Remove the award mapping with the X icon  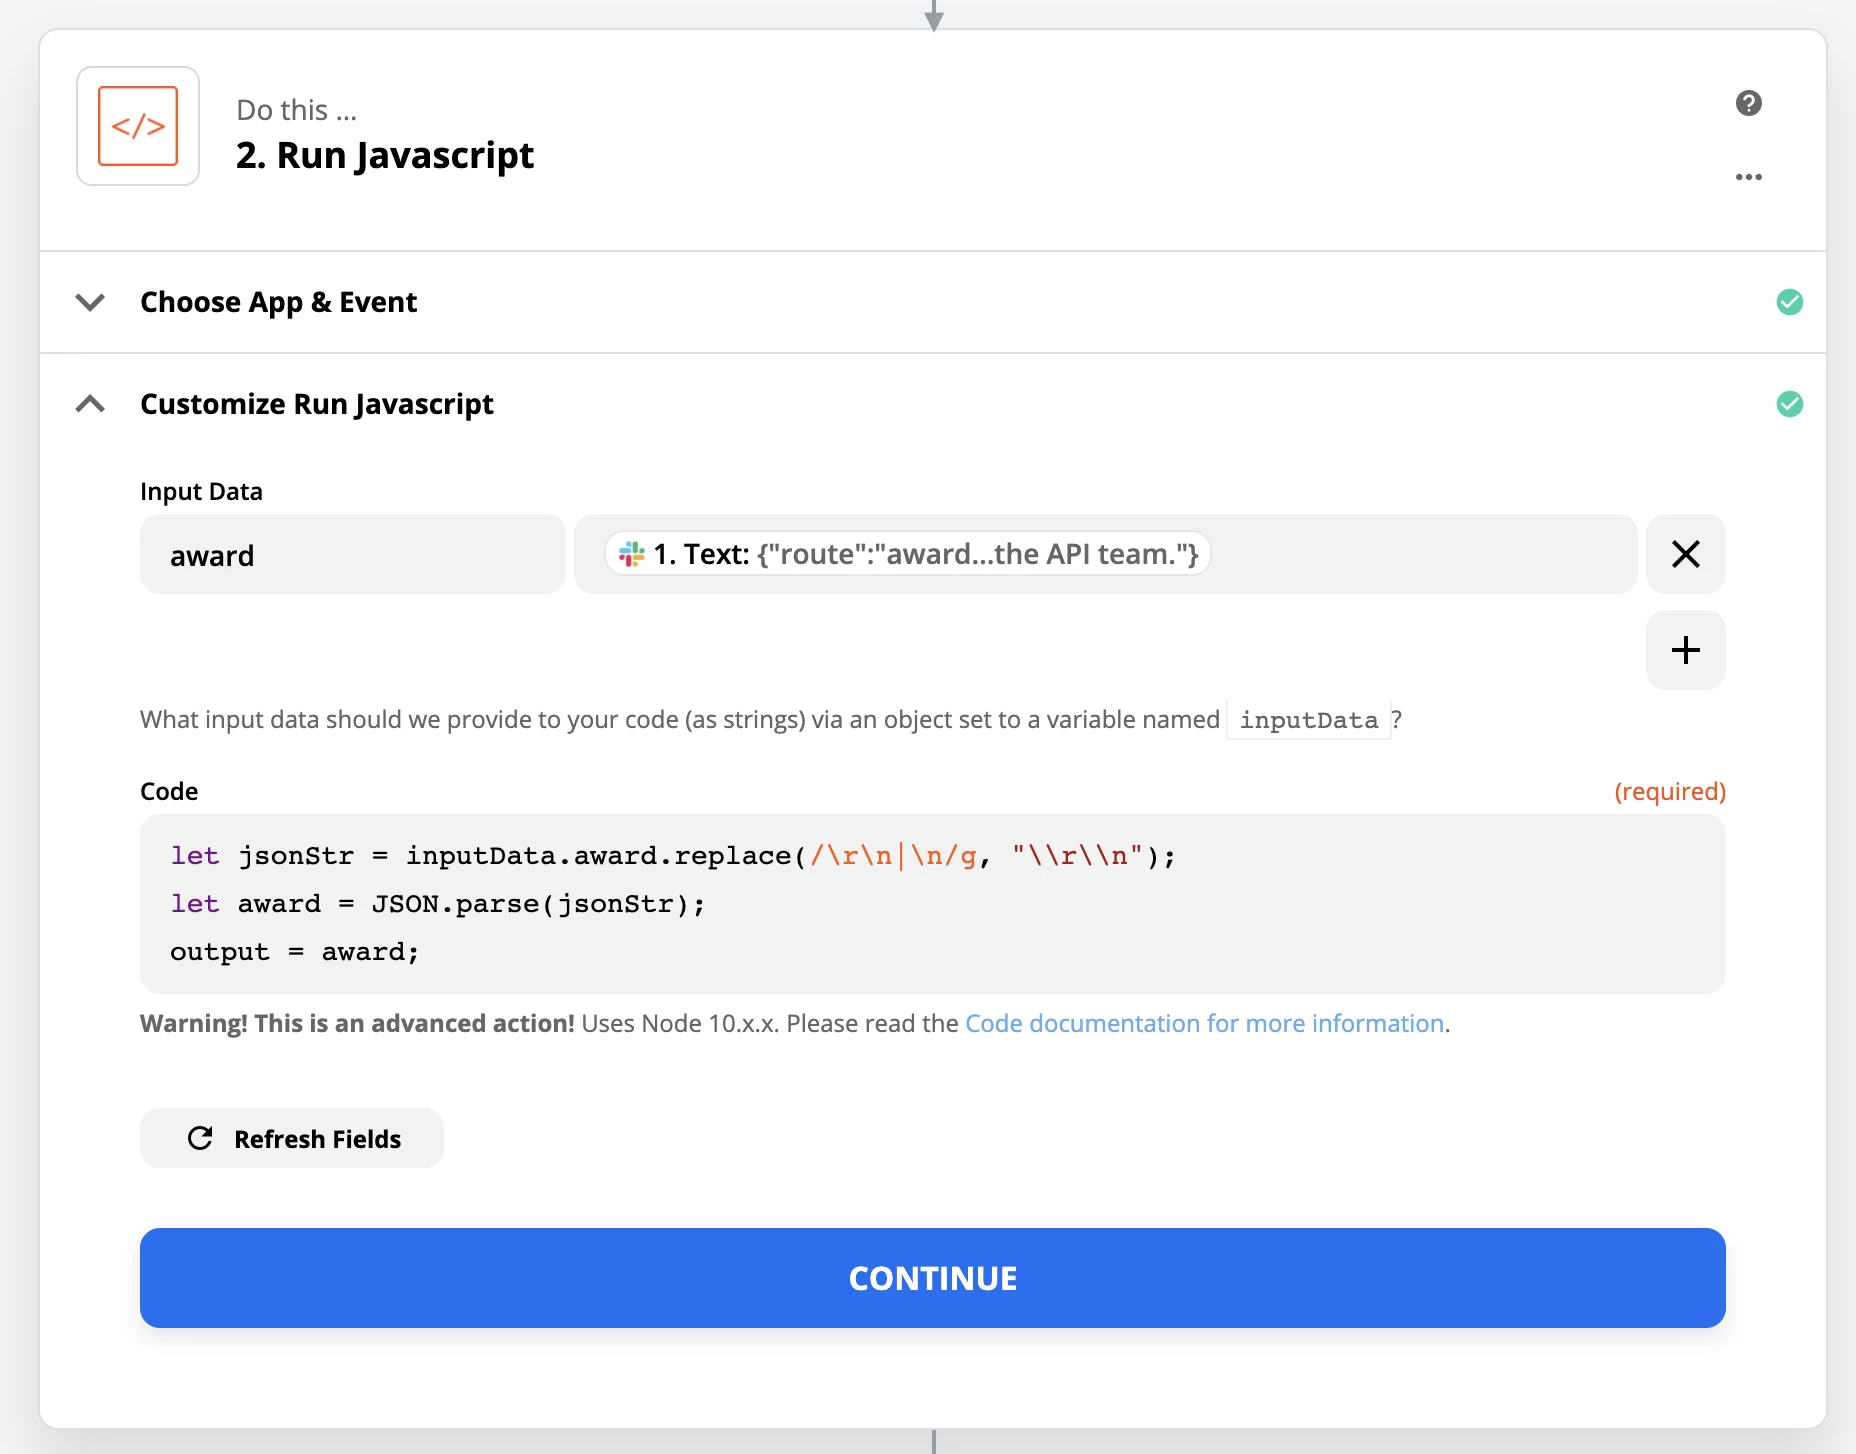pos(1686,554)
